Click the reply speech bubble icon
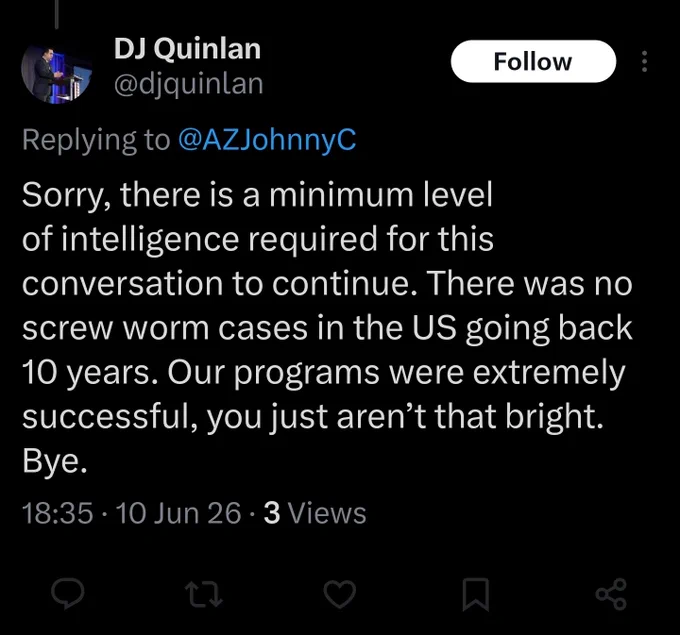Image resolution: width=680 pixels, height=635 pixels. click(x=68, y=594)
